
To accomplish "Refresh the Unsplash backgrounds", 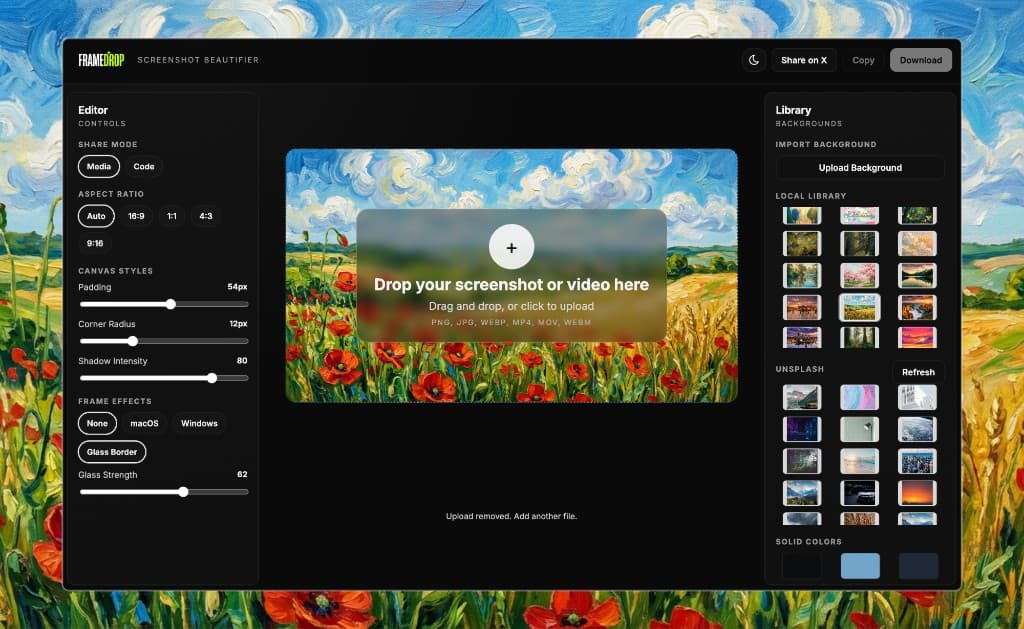I will click(x=918, y=372).
